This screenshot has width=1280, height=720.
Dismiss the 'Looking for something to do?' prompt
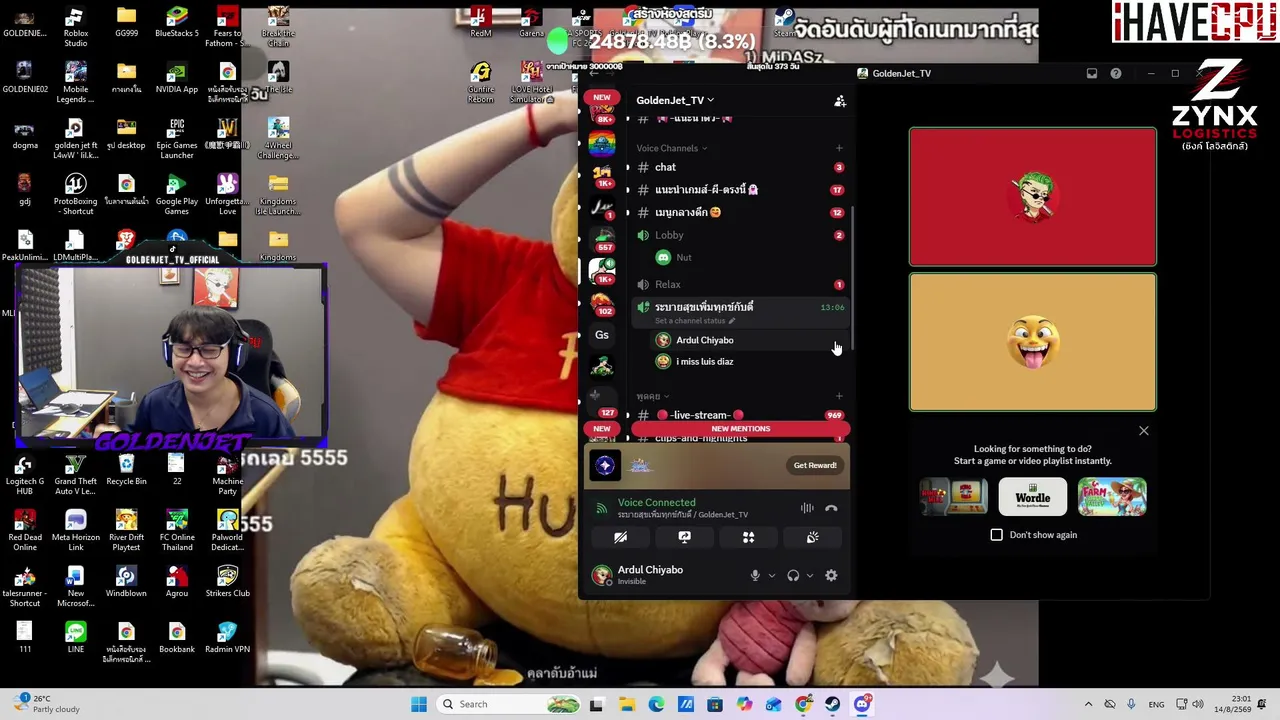[1144, 431]
